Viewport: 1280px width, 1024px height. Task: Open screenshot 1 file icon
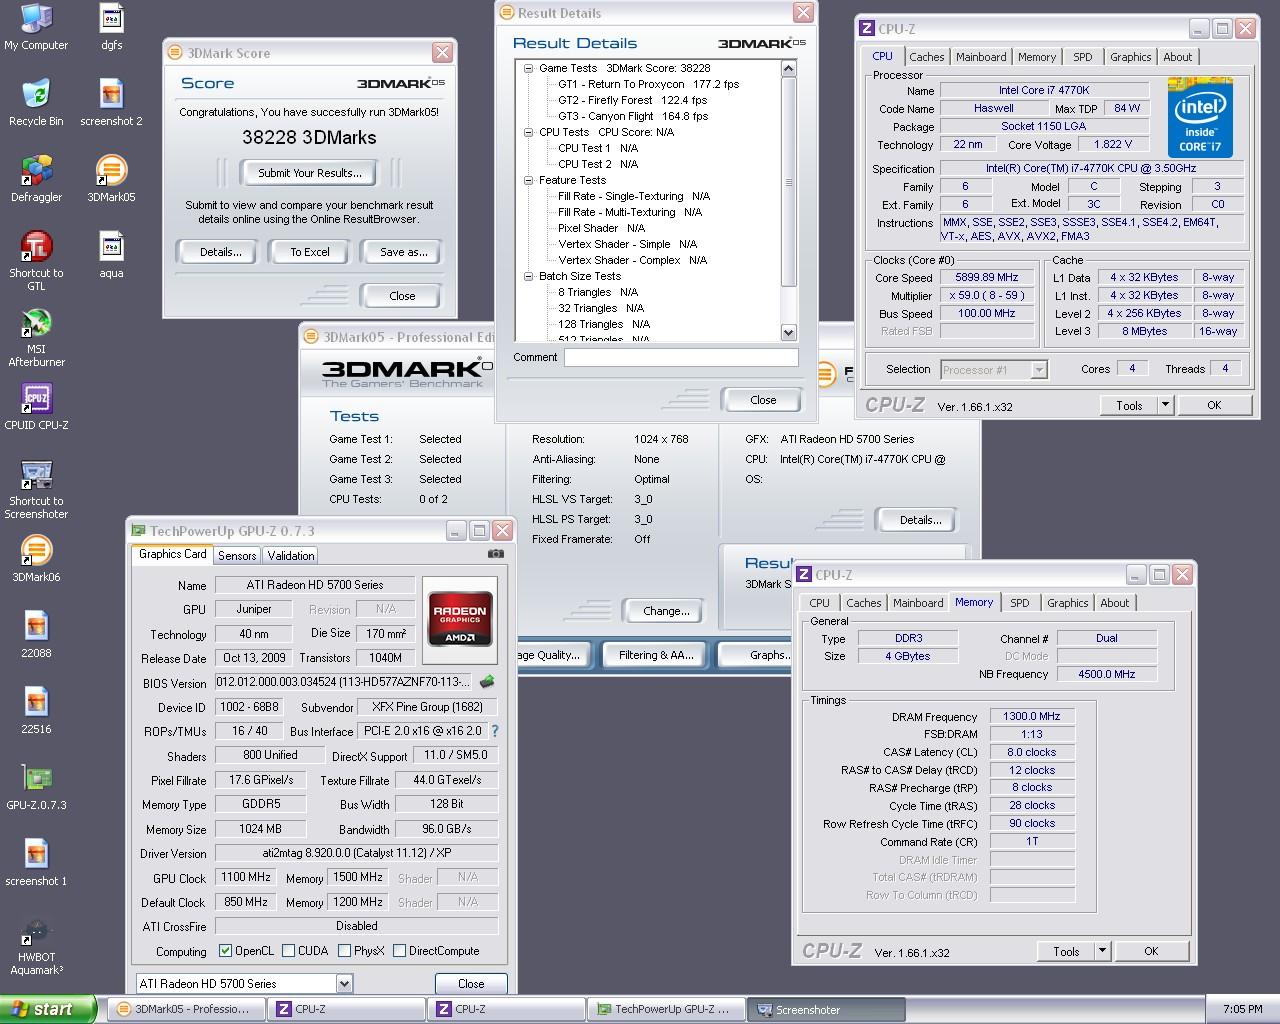[x=36, y=863]
